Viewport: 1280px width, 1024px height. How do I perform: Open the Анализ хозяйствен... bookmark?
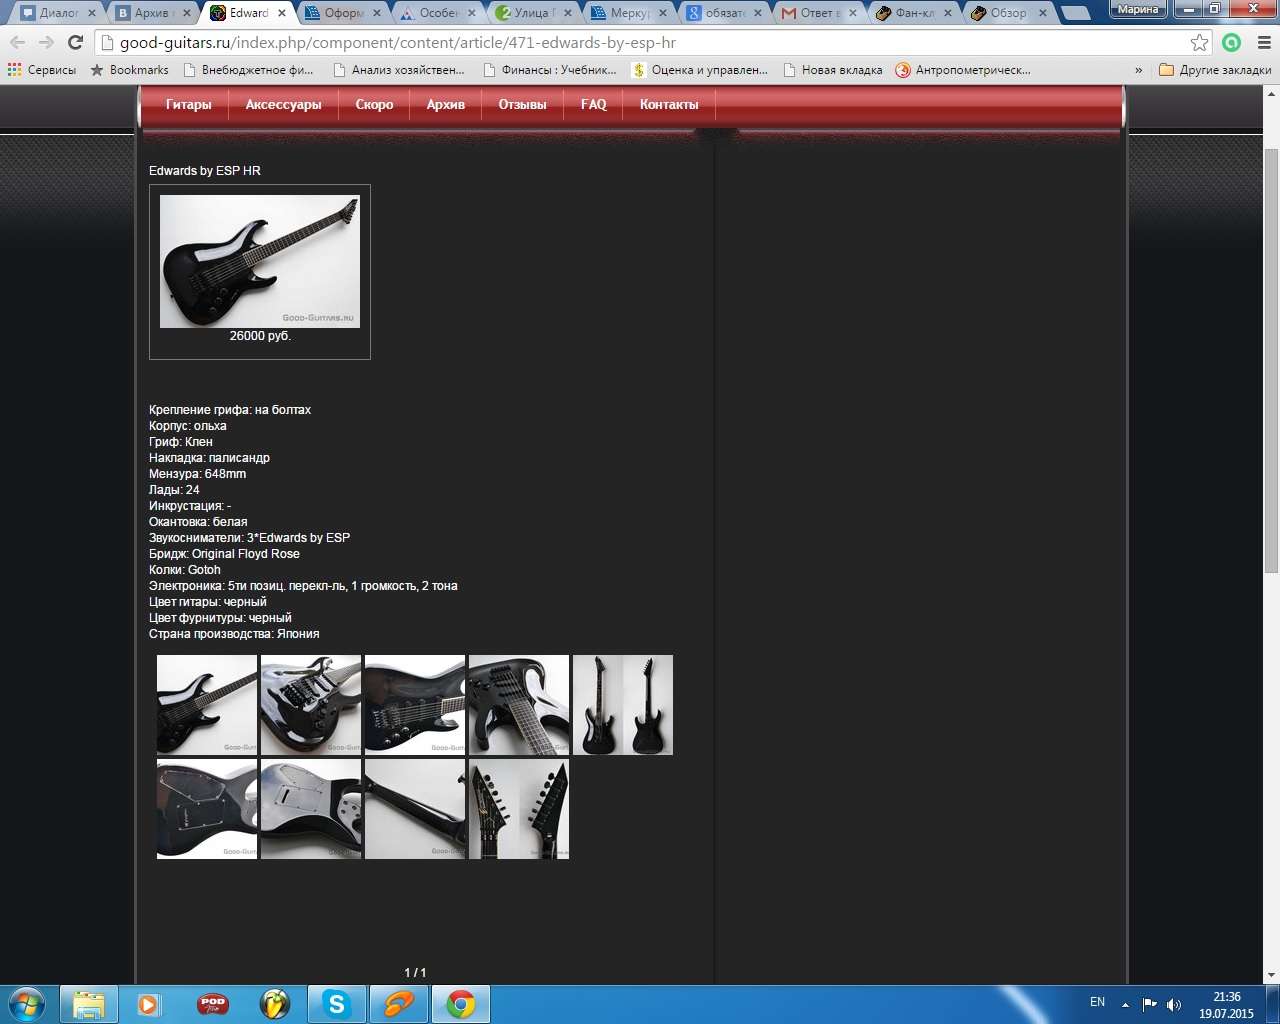399,70
